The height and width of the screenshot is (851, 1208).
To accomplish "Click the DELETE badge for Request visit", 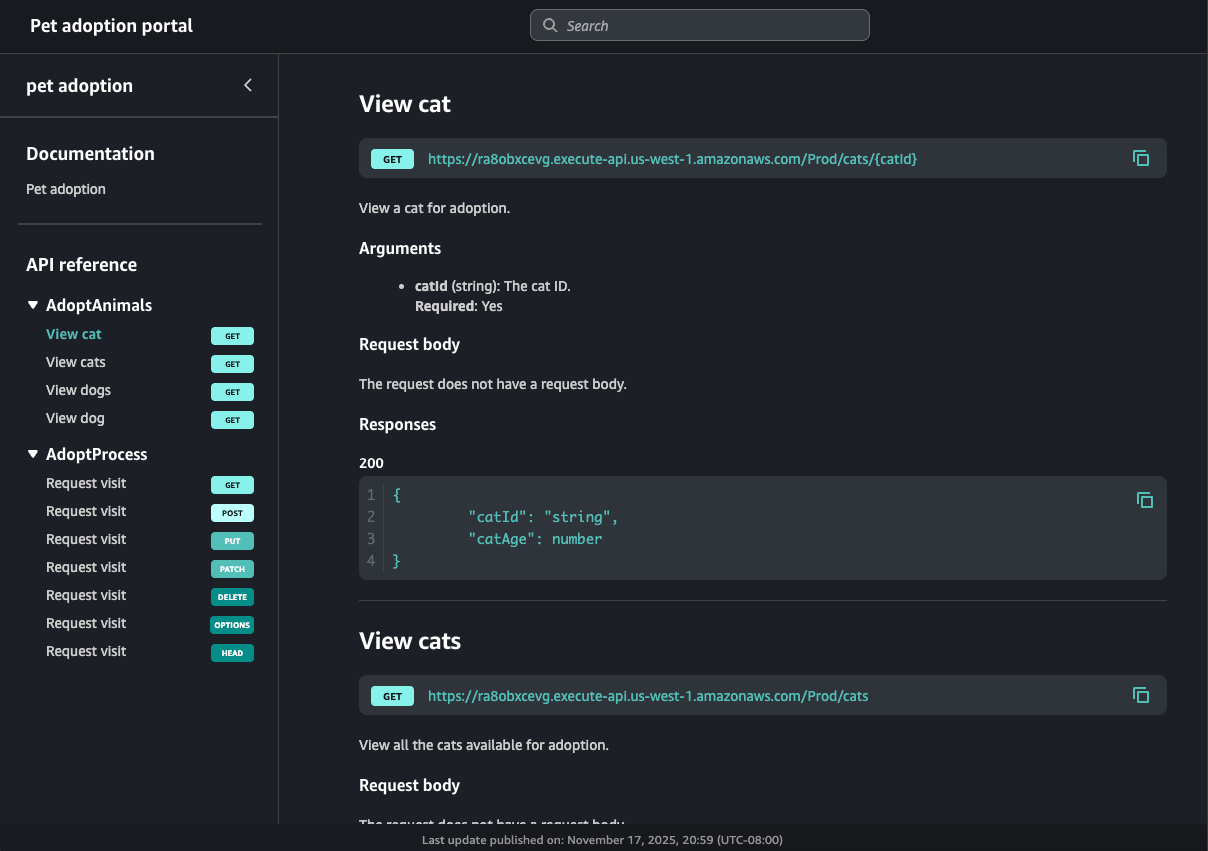I will click(232, 597).
